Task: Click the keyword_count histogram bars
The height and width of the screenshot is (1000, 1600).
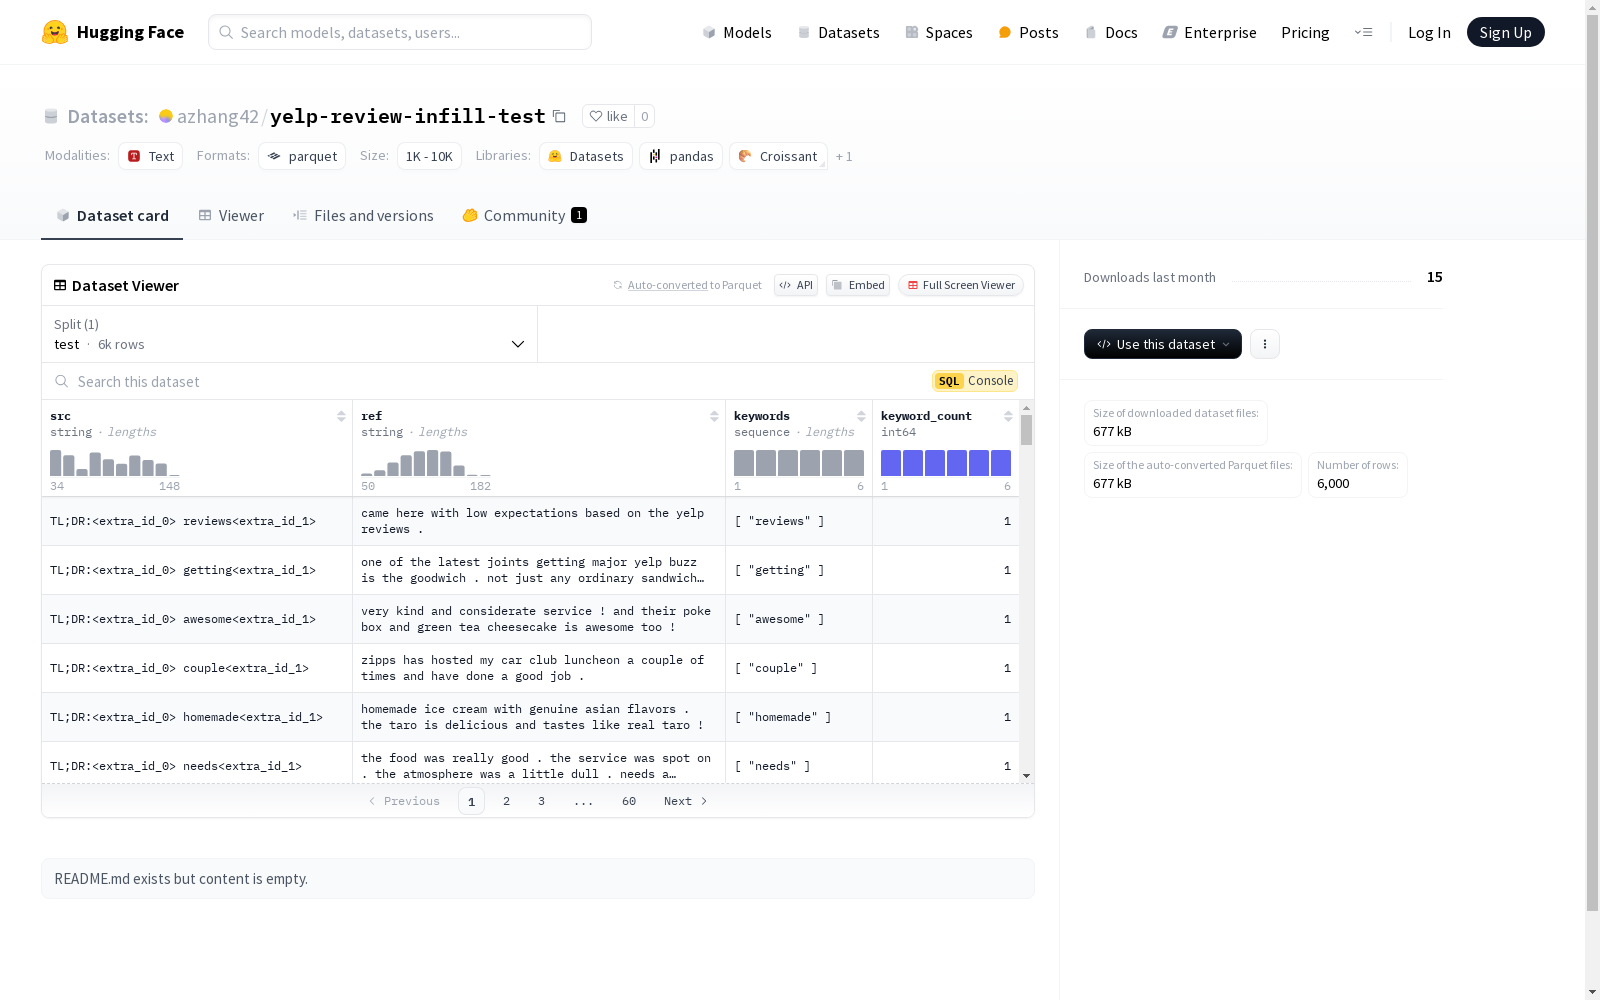Action: 946,463
